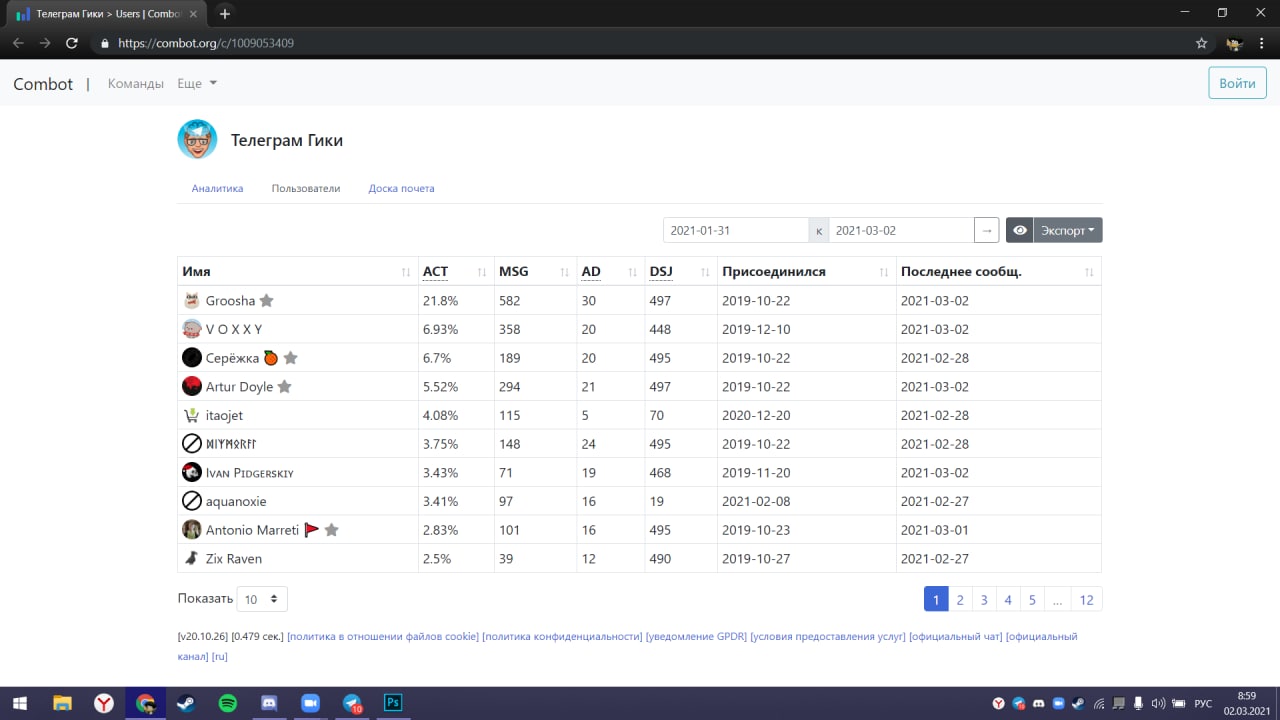Sort by Последнее сообщ. column
The image size is (1280, 720).
(x=998, y=271)
